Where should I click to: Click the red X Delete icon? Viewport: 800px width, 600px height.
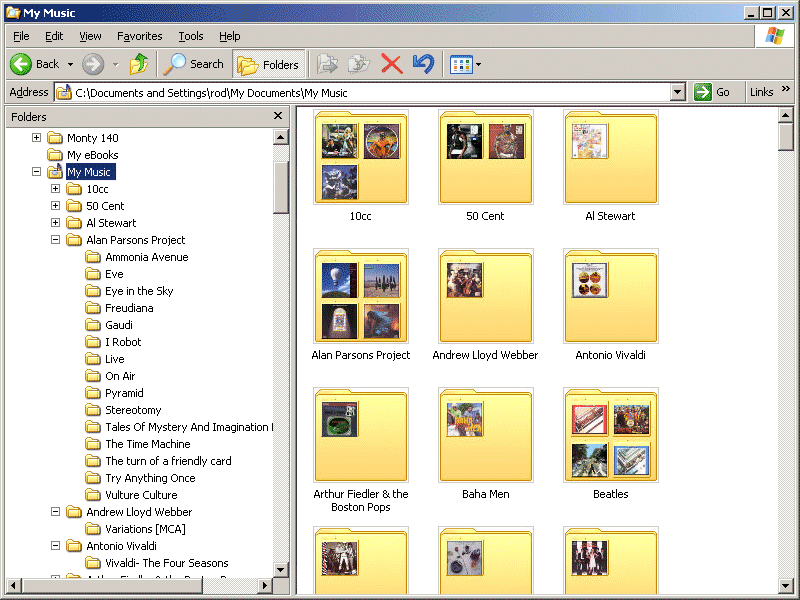coord(393,64)
